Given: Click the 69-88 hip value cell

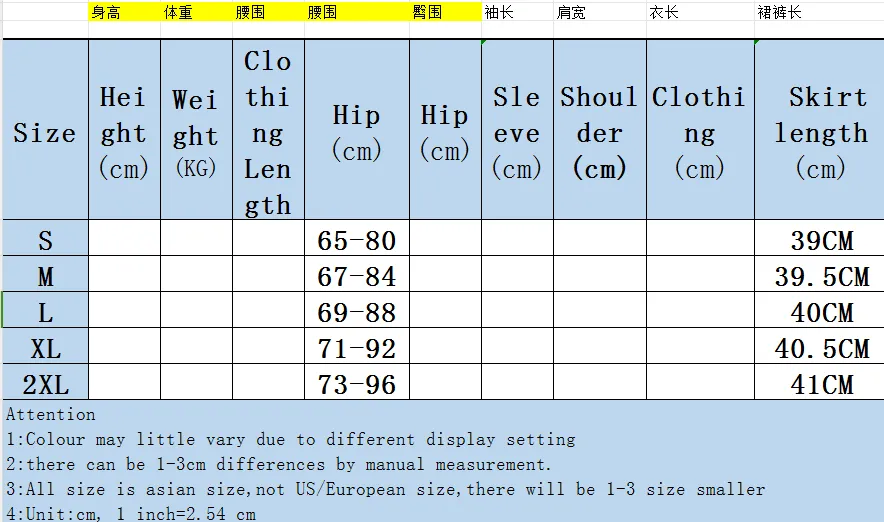Looking at the screenshot, I should pyautogui.click(x=357, y=312).
